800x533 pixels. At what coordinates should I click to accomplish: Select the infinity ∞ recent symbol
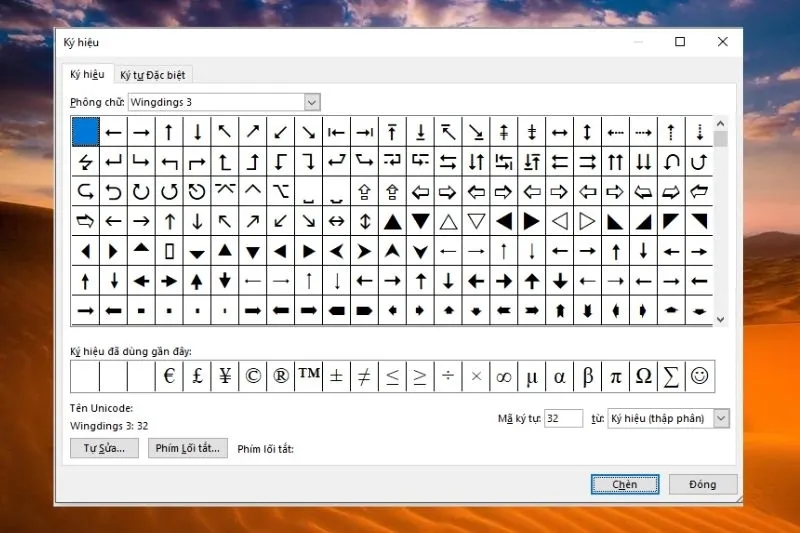pyautogui.click(x=504, y=376)
